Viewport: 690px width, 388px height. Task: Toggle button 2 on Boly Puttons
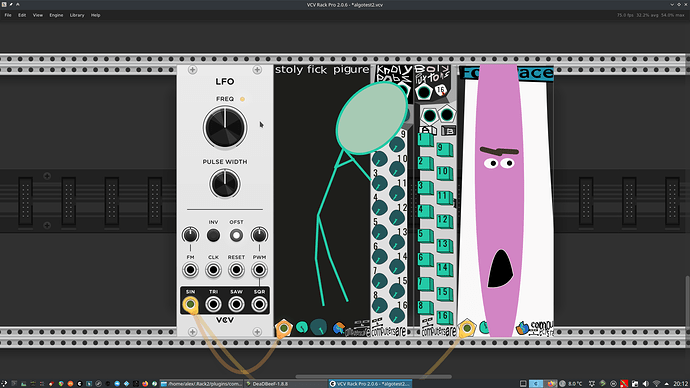[426, 164]
